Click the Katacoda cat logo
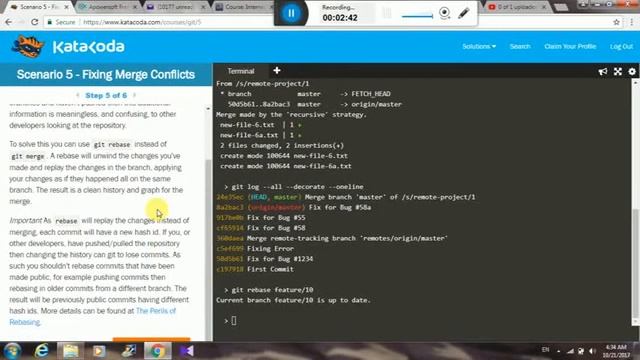 tap(27, 46)
